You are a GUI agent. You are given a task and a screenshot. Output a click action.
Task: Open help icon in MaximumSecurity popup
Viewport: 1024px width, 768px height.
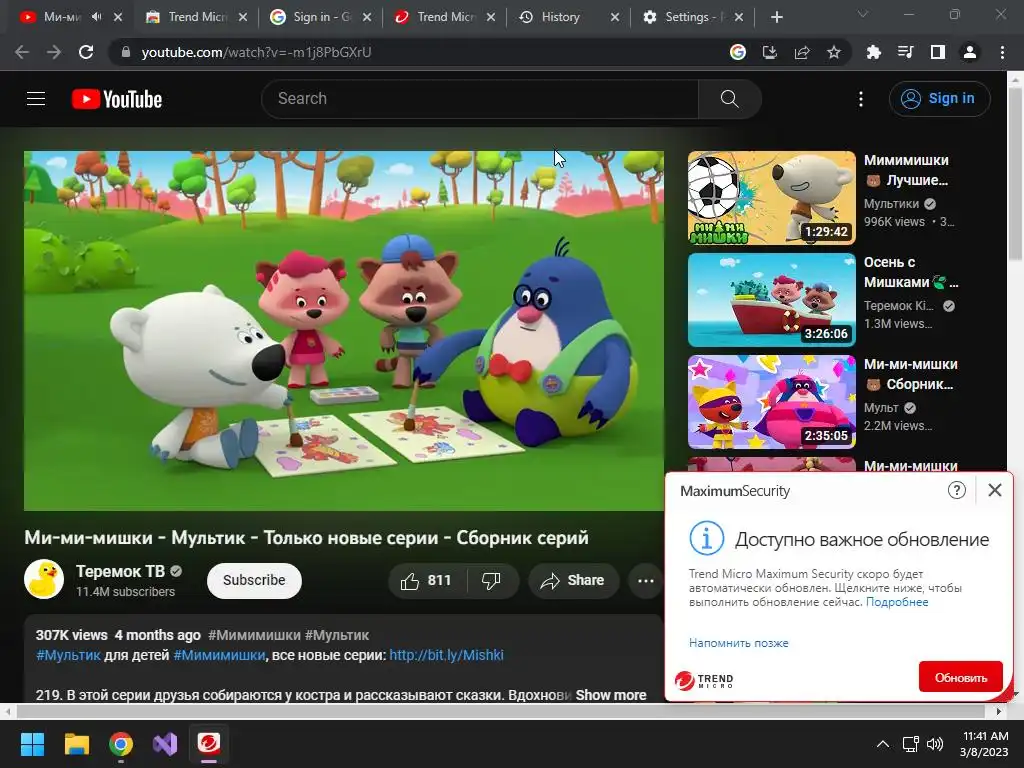click(957, 490)
